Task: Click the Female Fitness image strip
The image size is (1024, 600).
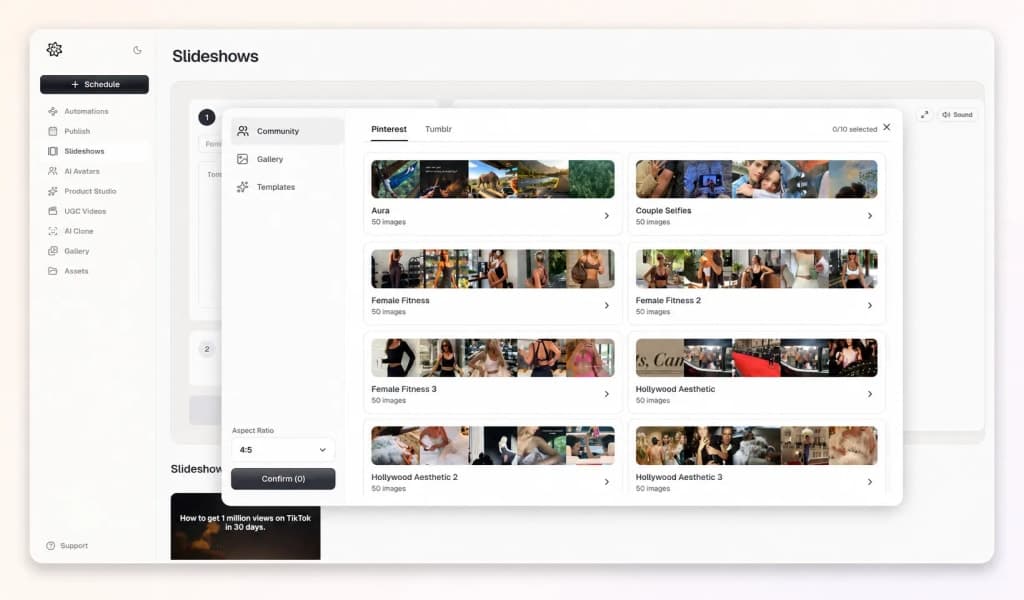Action: (x=492, y=268)
